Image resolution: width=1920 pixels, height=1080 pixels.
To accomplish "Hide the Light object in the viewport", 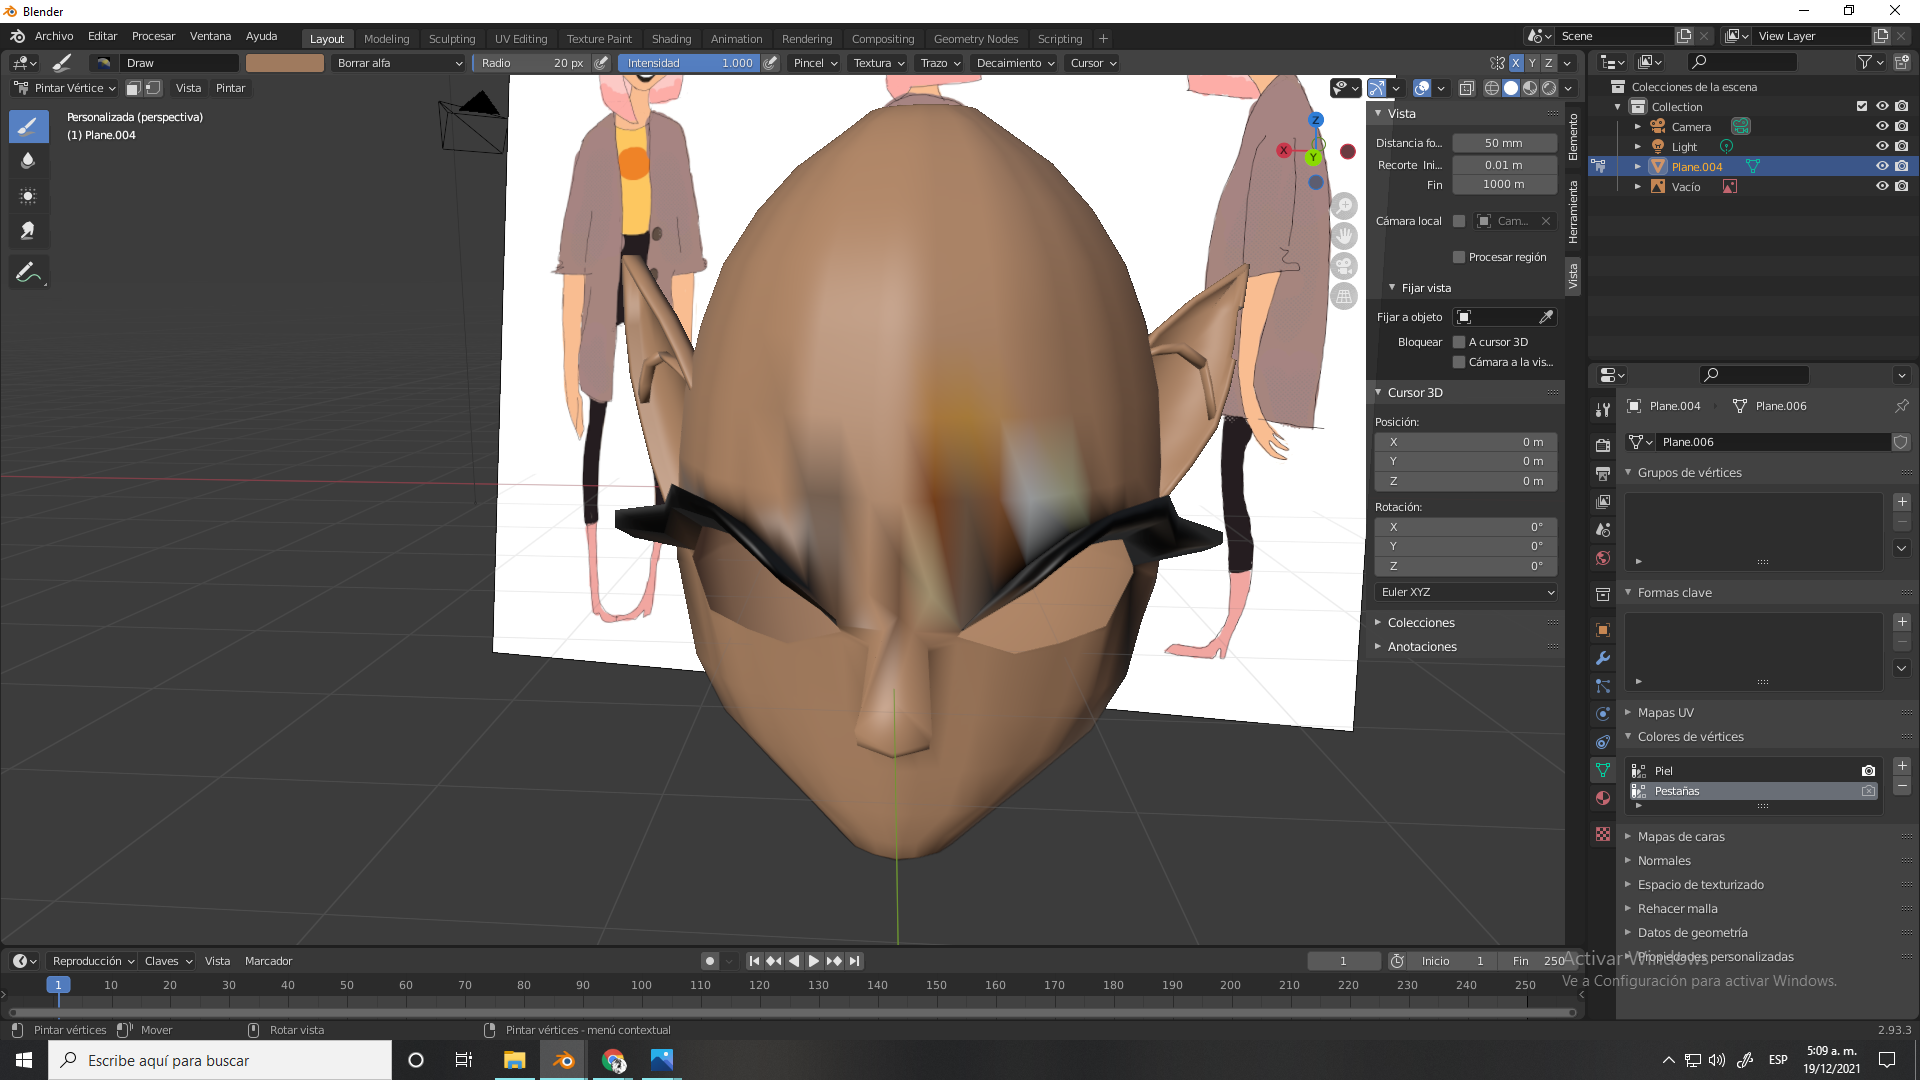I will pos(1881,146).
